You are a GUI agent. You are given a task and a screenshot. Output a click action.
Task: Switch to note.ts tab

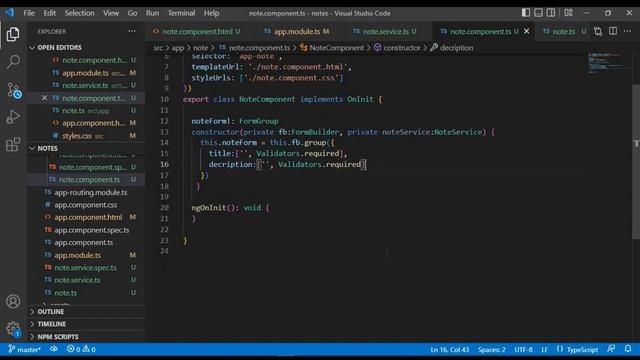(x=564, y=31)
